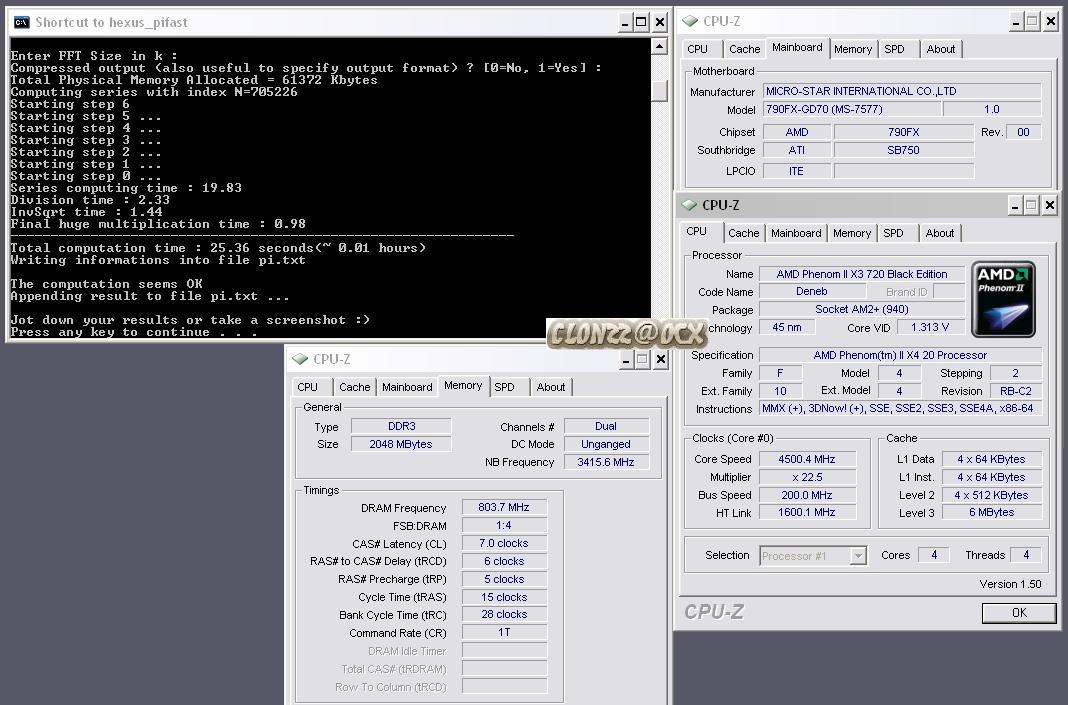The height and width of the screenshot is (705, 1068).
Task: Click Command Rate value 1T
Action: tap(504, 632)
